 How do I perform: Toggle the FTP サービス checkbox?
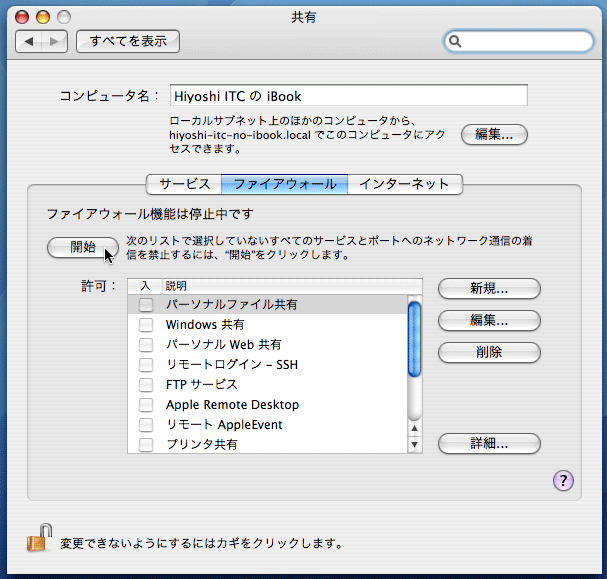tap(146, 385)
